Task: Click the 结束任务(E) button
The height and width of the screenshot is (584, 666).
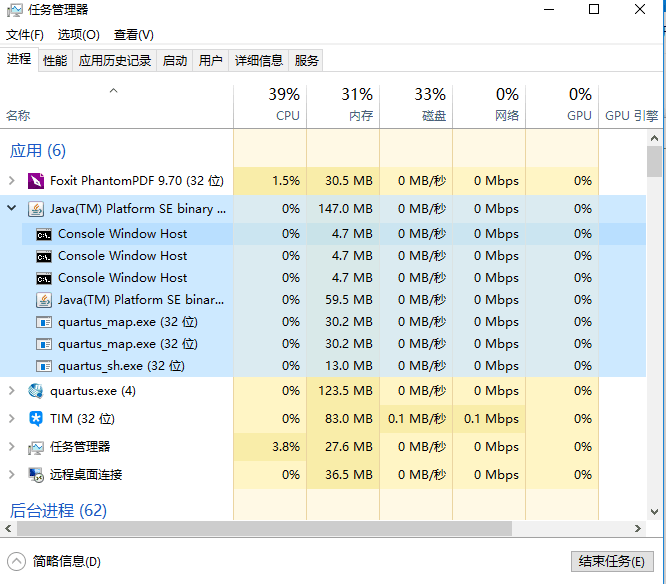Action: coord(612,561)
